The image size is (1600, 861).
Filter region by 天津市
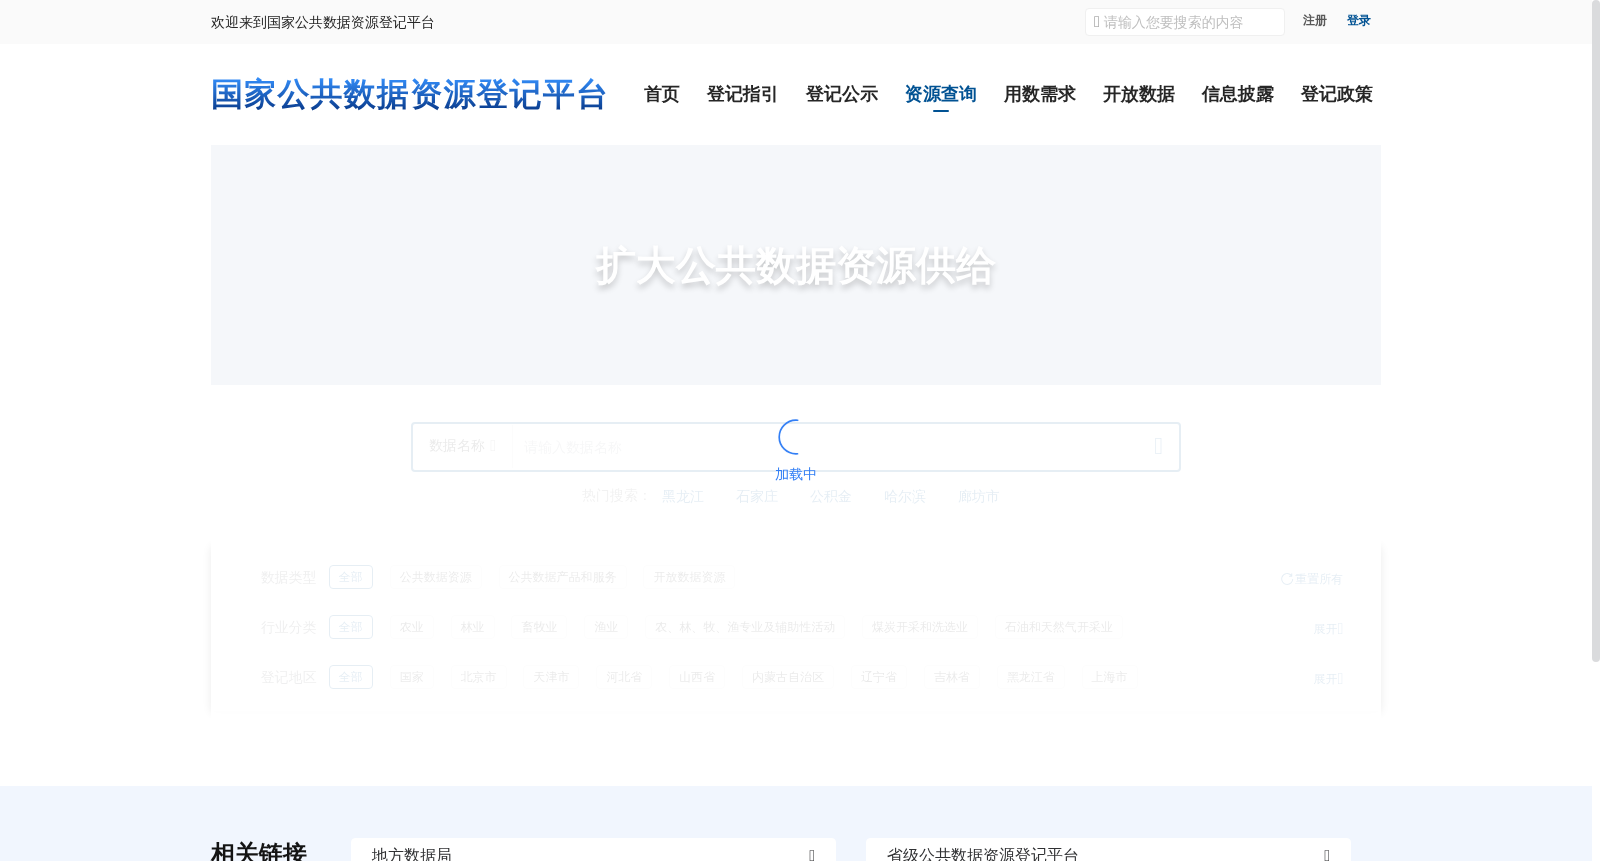(x=551, y=677)
